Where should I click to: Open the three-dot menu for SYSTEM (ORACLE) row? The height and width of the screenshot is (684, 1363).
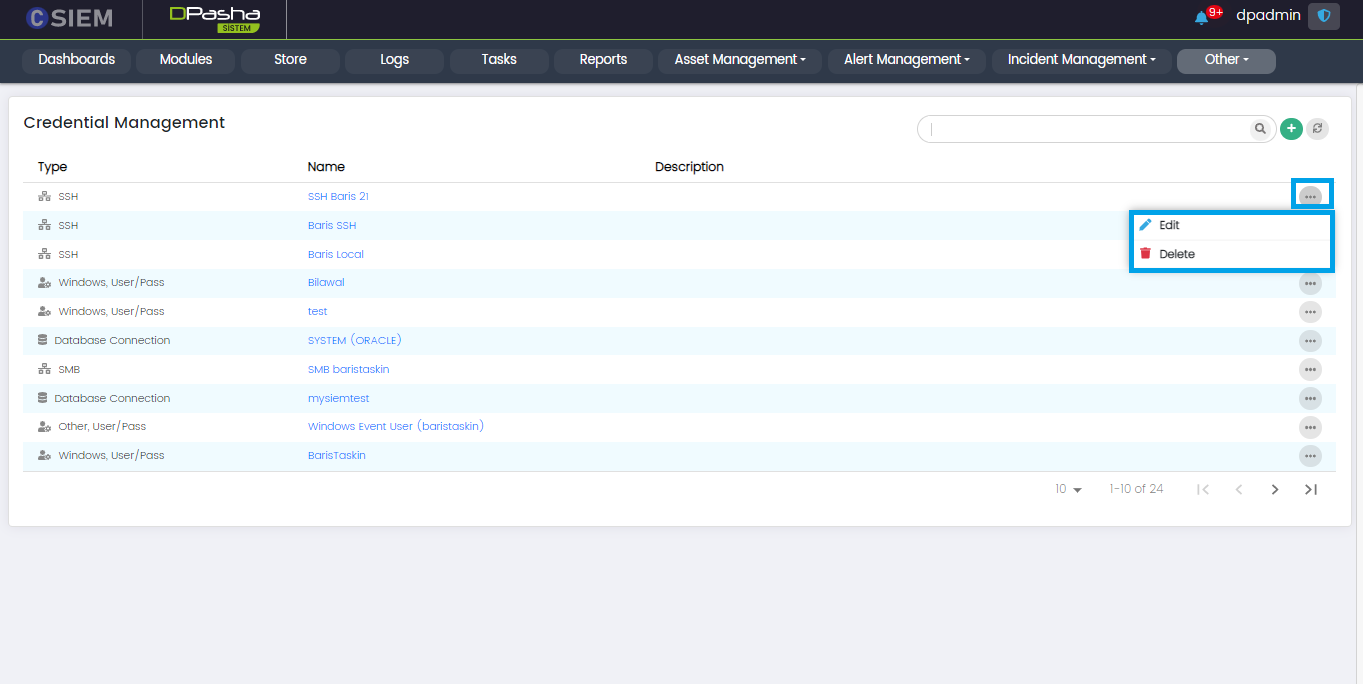(x=1310, y=341)
